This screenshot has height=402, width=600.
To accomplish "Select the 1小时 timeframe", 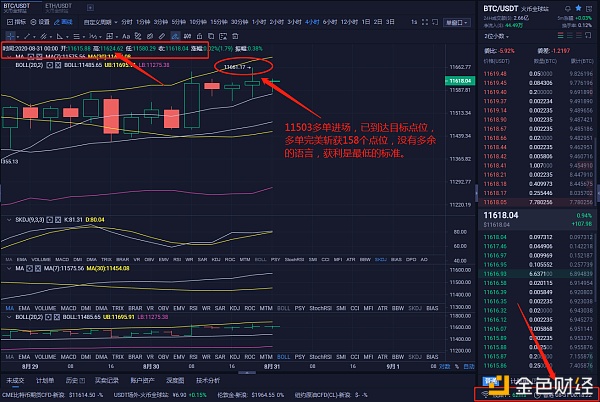I will pos(259,22).
